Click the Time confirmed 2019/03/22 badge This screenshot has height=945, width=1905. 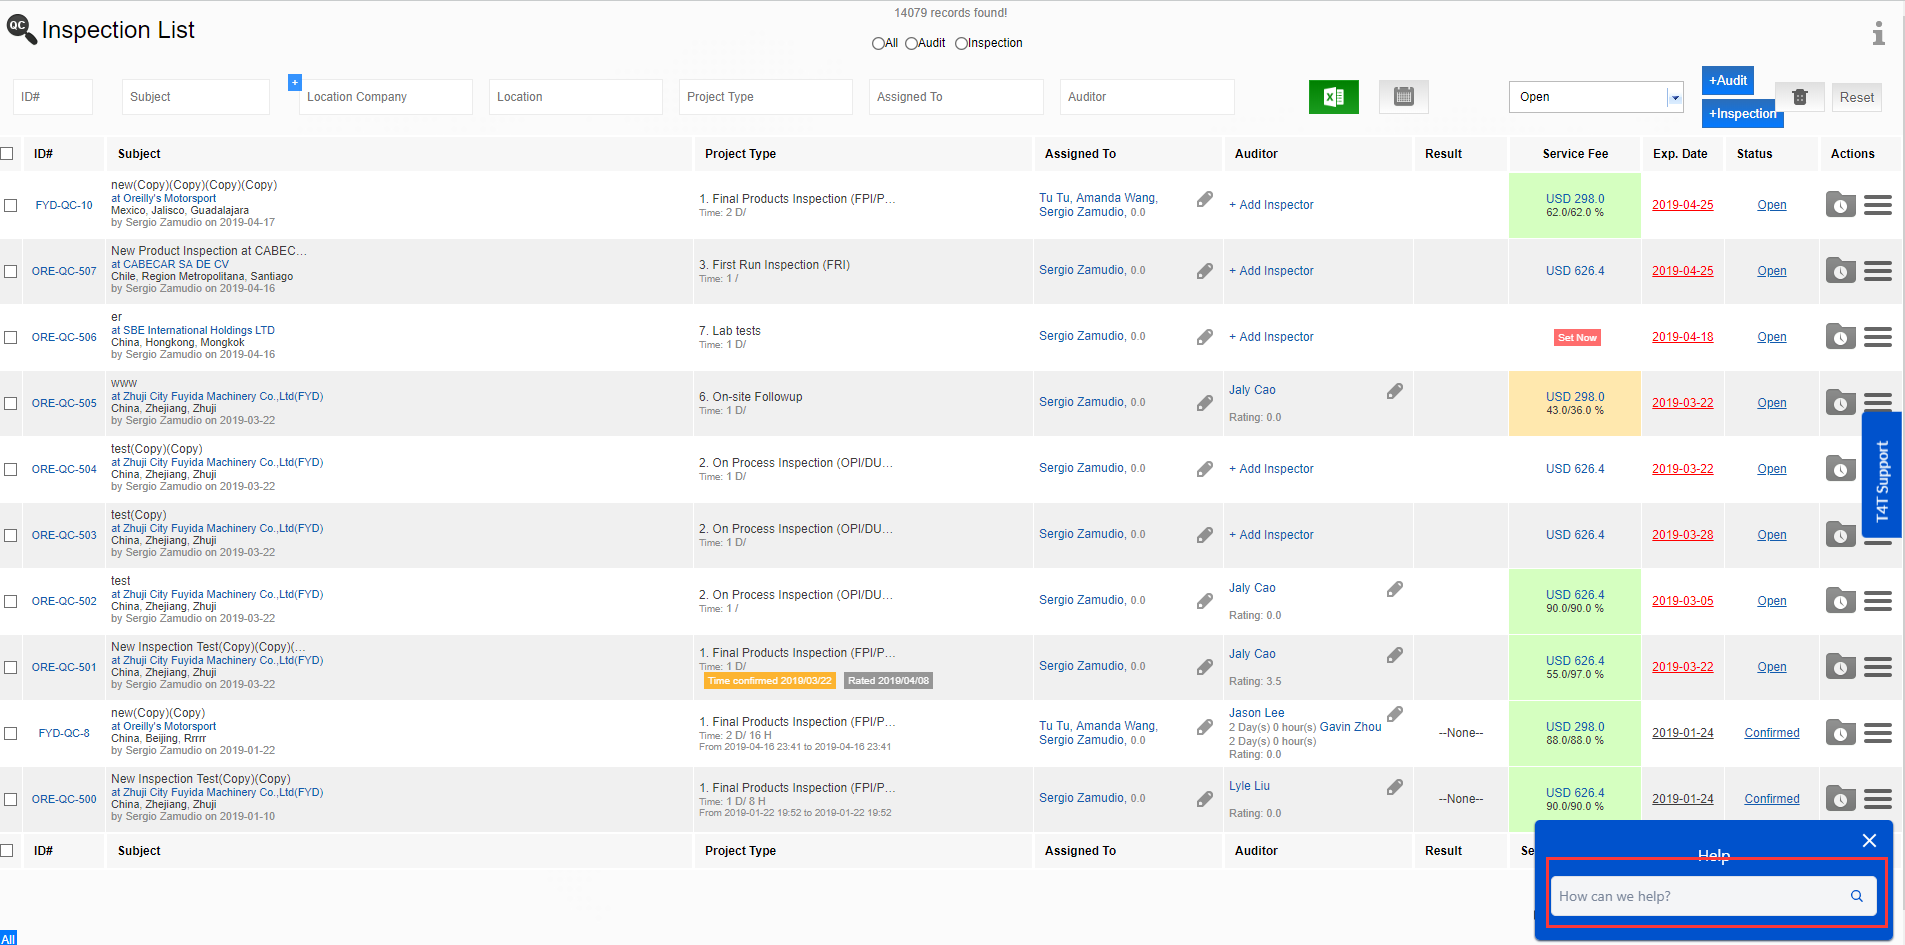point(769,680)
